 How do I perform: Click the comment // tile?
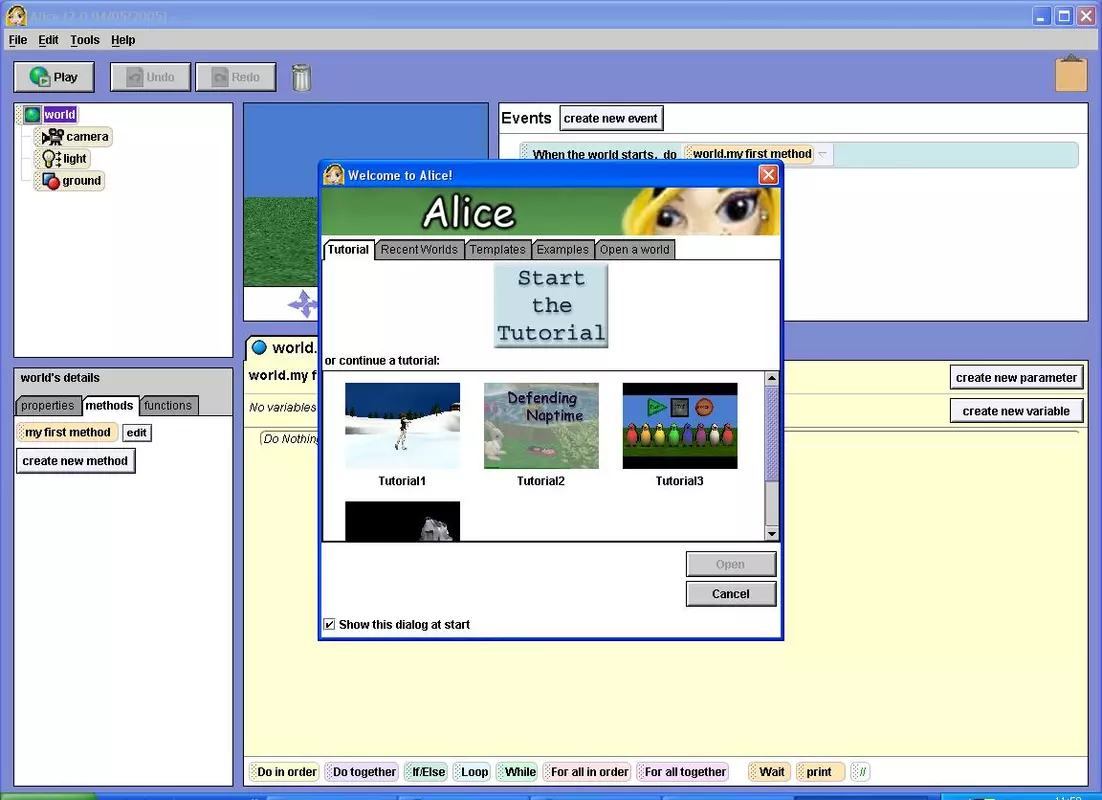[x=860, y=772]
